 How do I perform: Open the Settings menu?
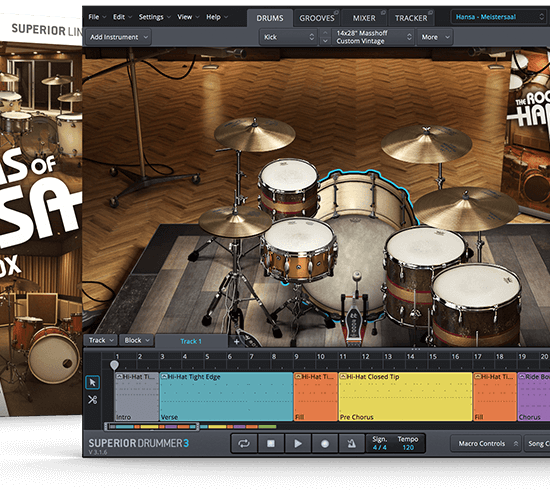154,17
